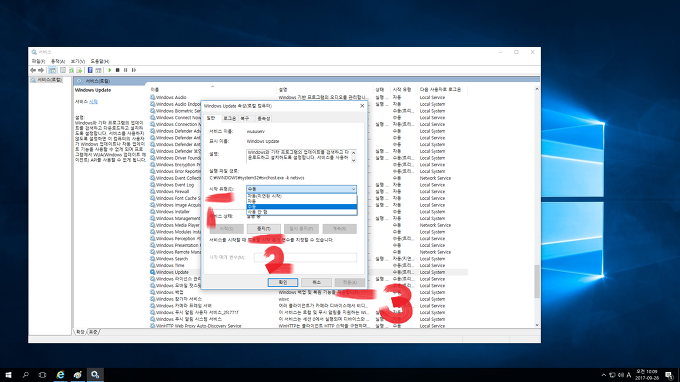
Task: Click the green Start Service play icon
Action: point(110,70)
